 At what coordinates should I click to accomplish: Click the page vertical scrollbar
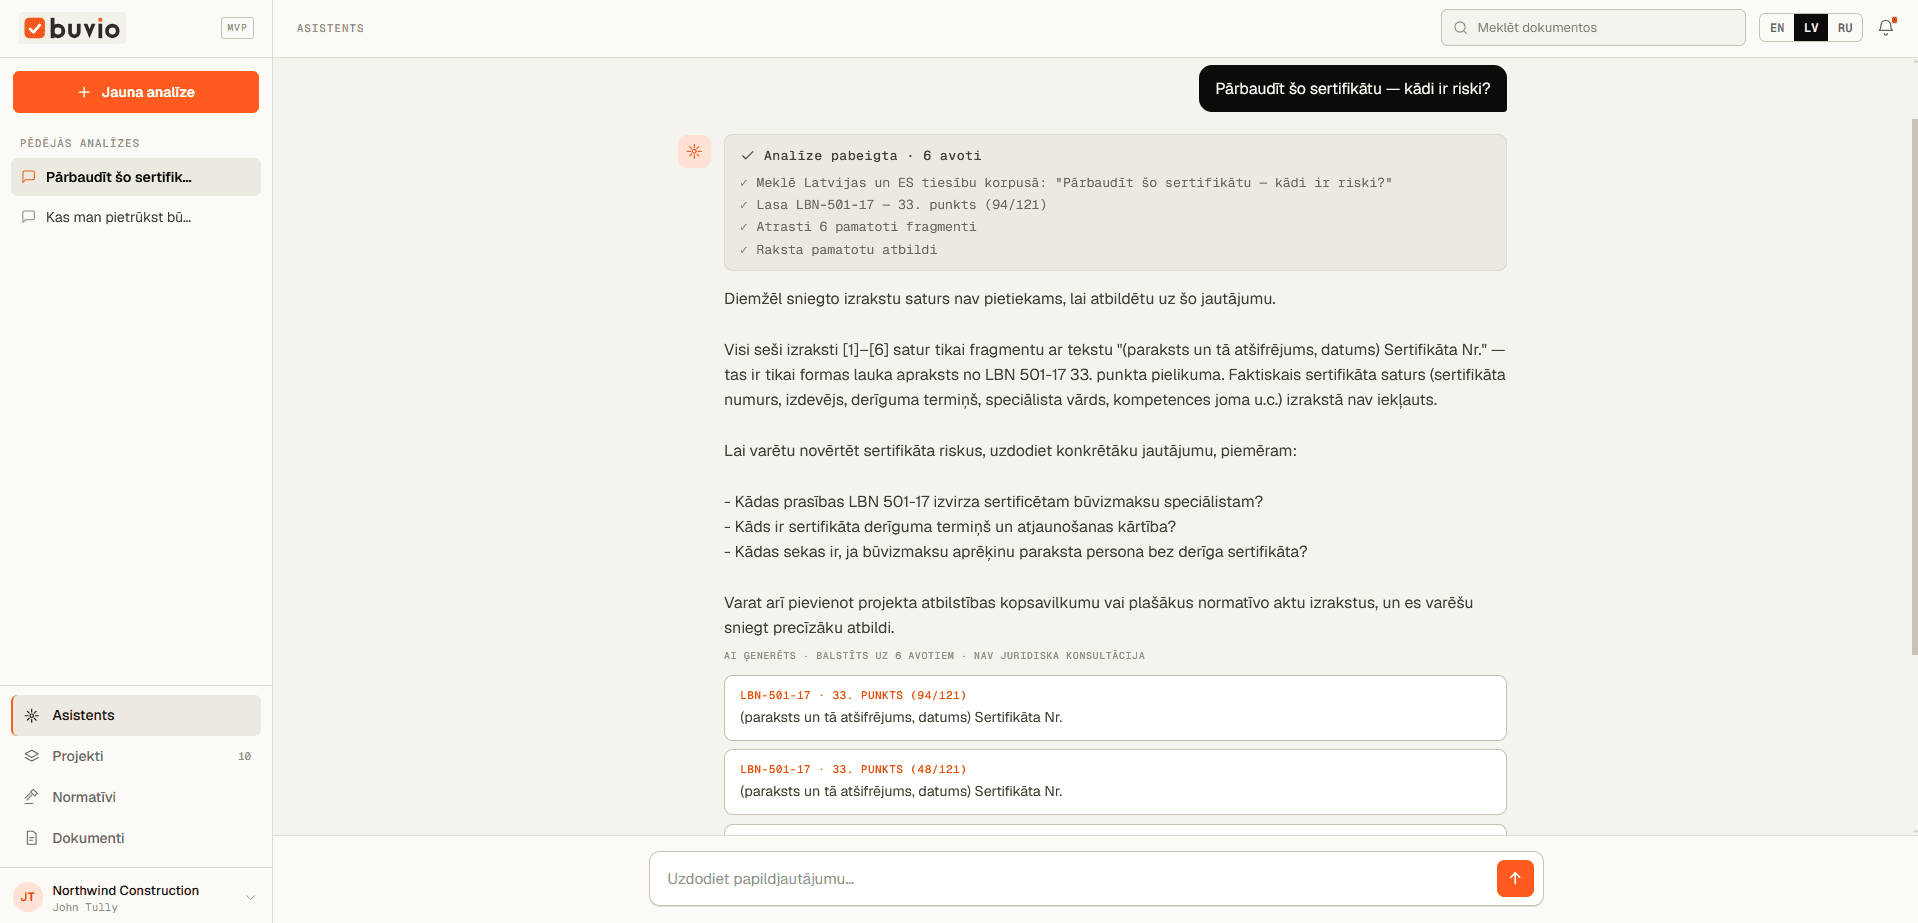click(x=1914, y=385)
